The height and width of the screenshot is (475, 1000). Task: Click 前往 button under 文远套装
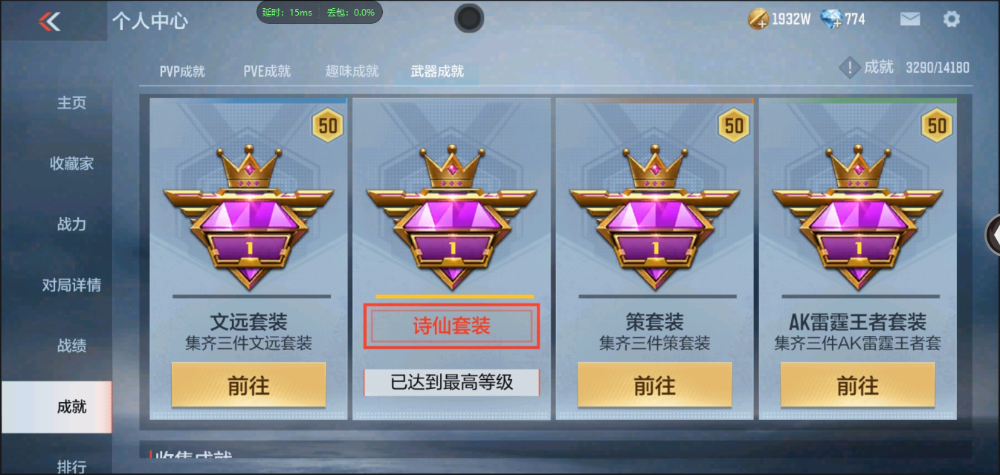click(x=249, y=384)
